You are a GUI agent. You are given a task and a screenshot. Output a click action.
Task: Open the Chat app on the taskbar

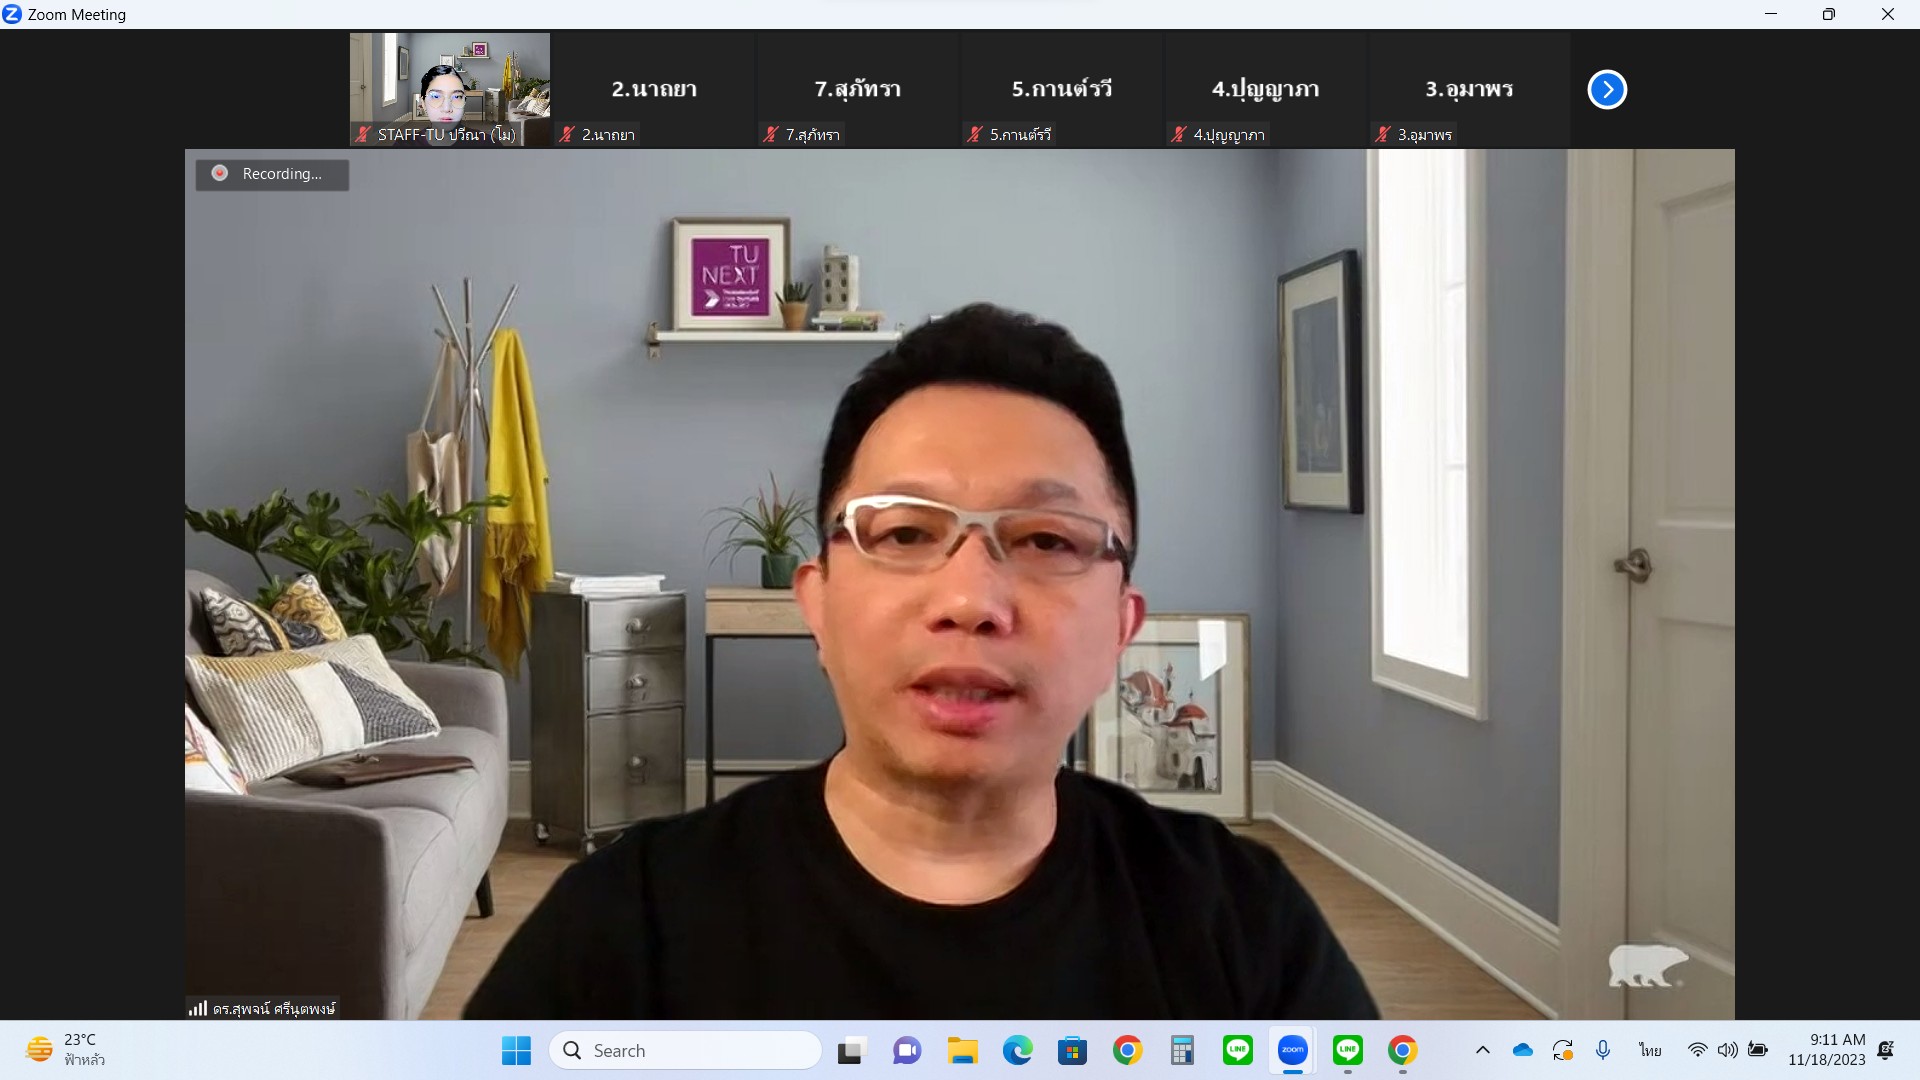click(907, 1051)
